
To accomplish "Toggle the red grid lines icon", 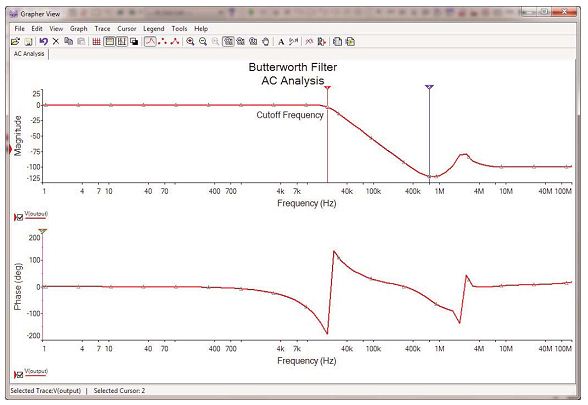I will tap(96, 42).
